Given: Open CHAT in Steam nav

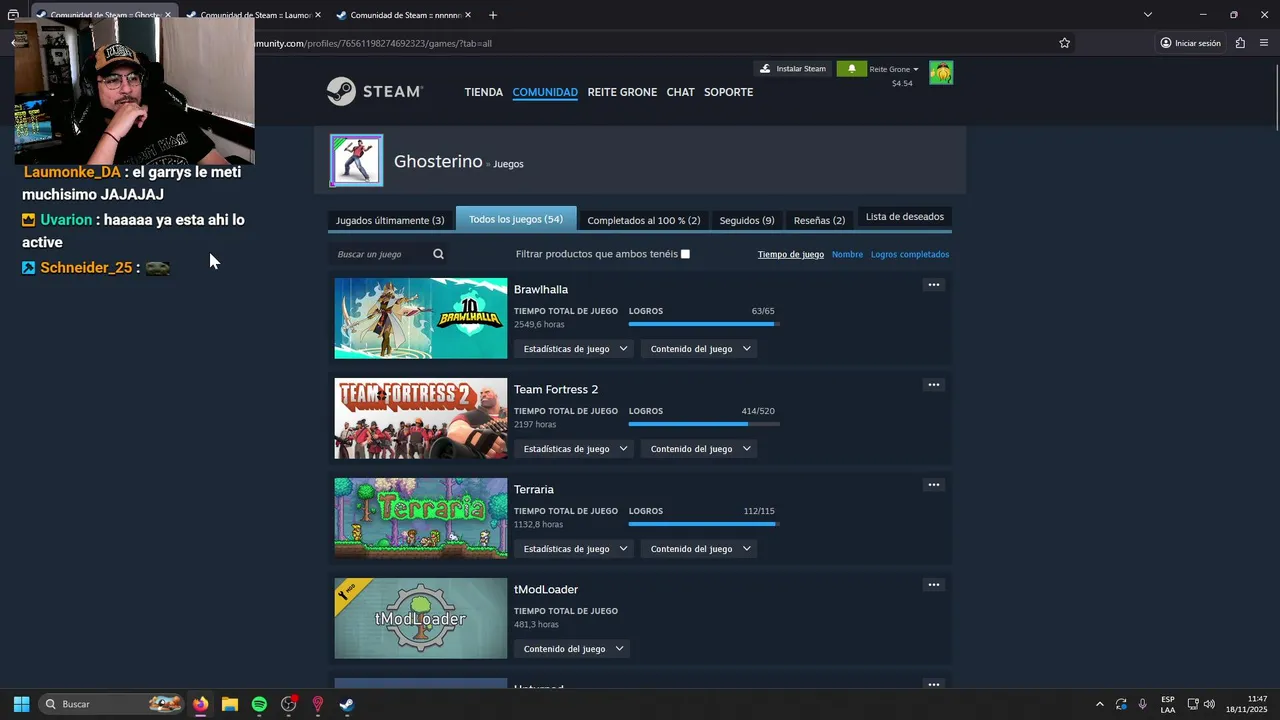Looking at the screenshot, I should click(680, 92).
